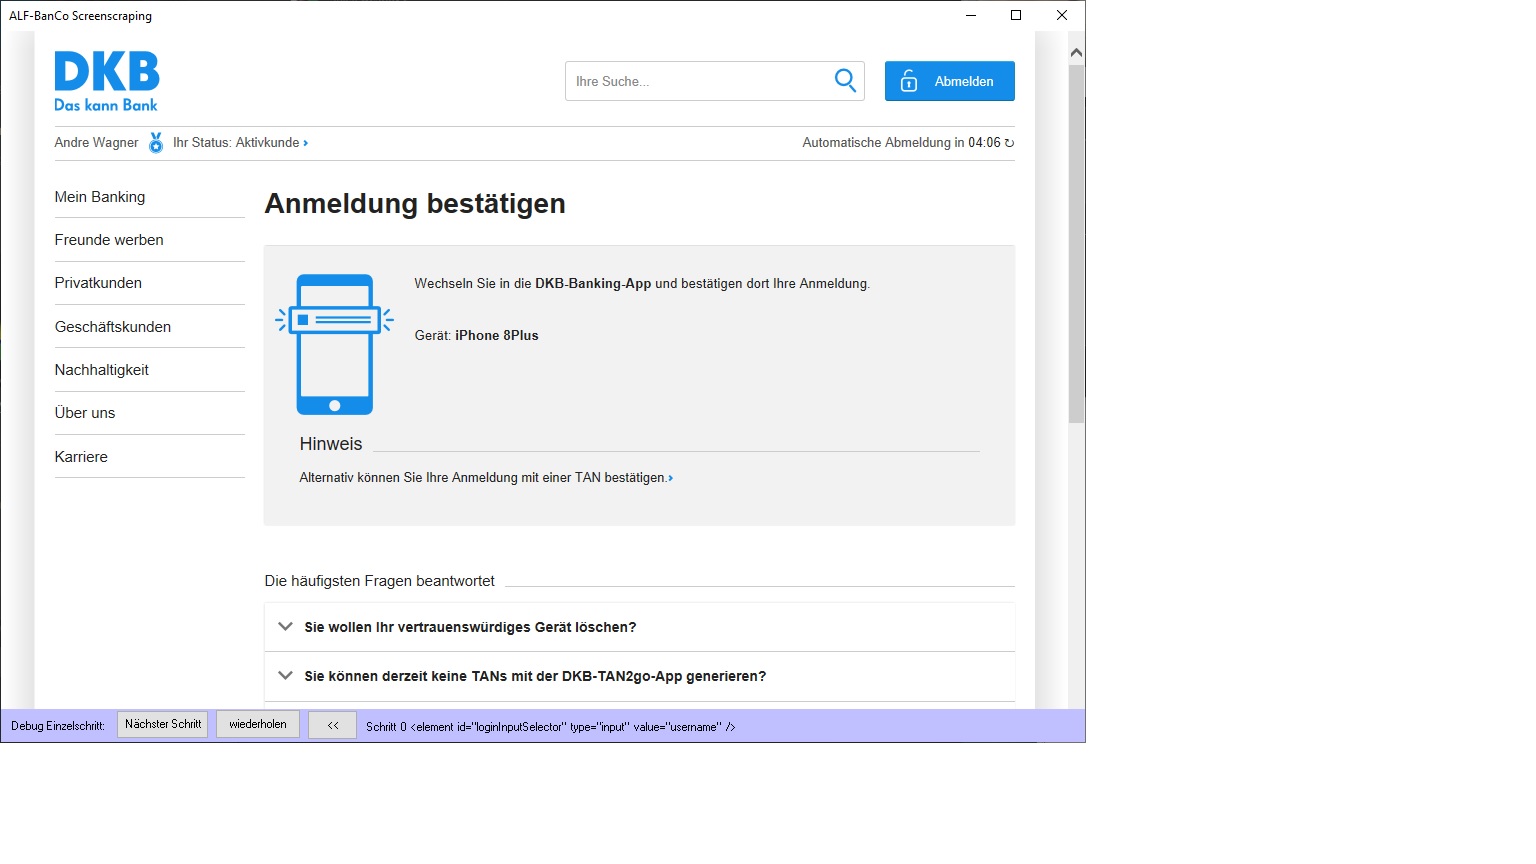Expand the 'keine TANs generieren' FAQ chevron
The width and height of the screenshot is (1536, 864).
tap(285, 676)
